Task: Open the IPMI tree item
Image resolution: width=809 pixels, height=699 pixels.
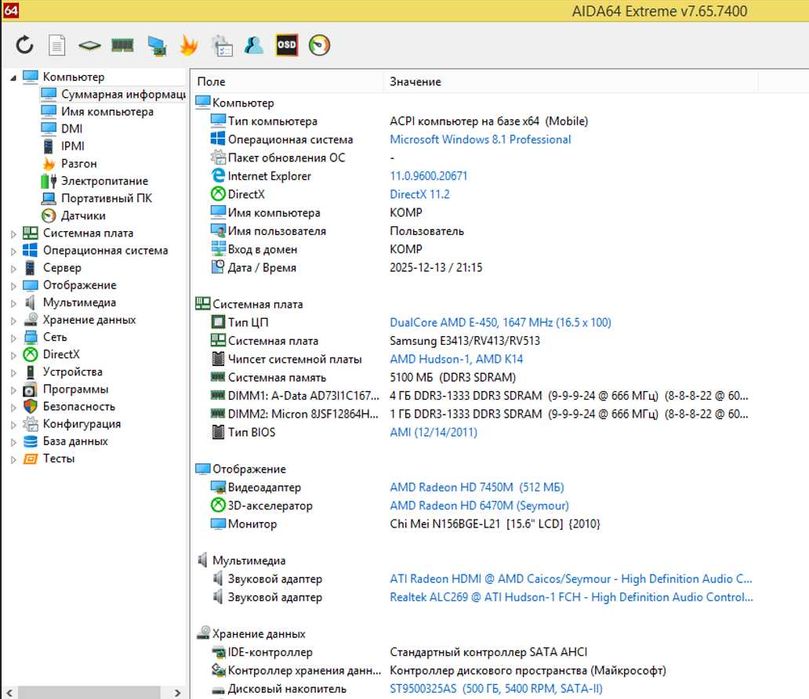Action: coord(73,146)
